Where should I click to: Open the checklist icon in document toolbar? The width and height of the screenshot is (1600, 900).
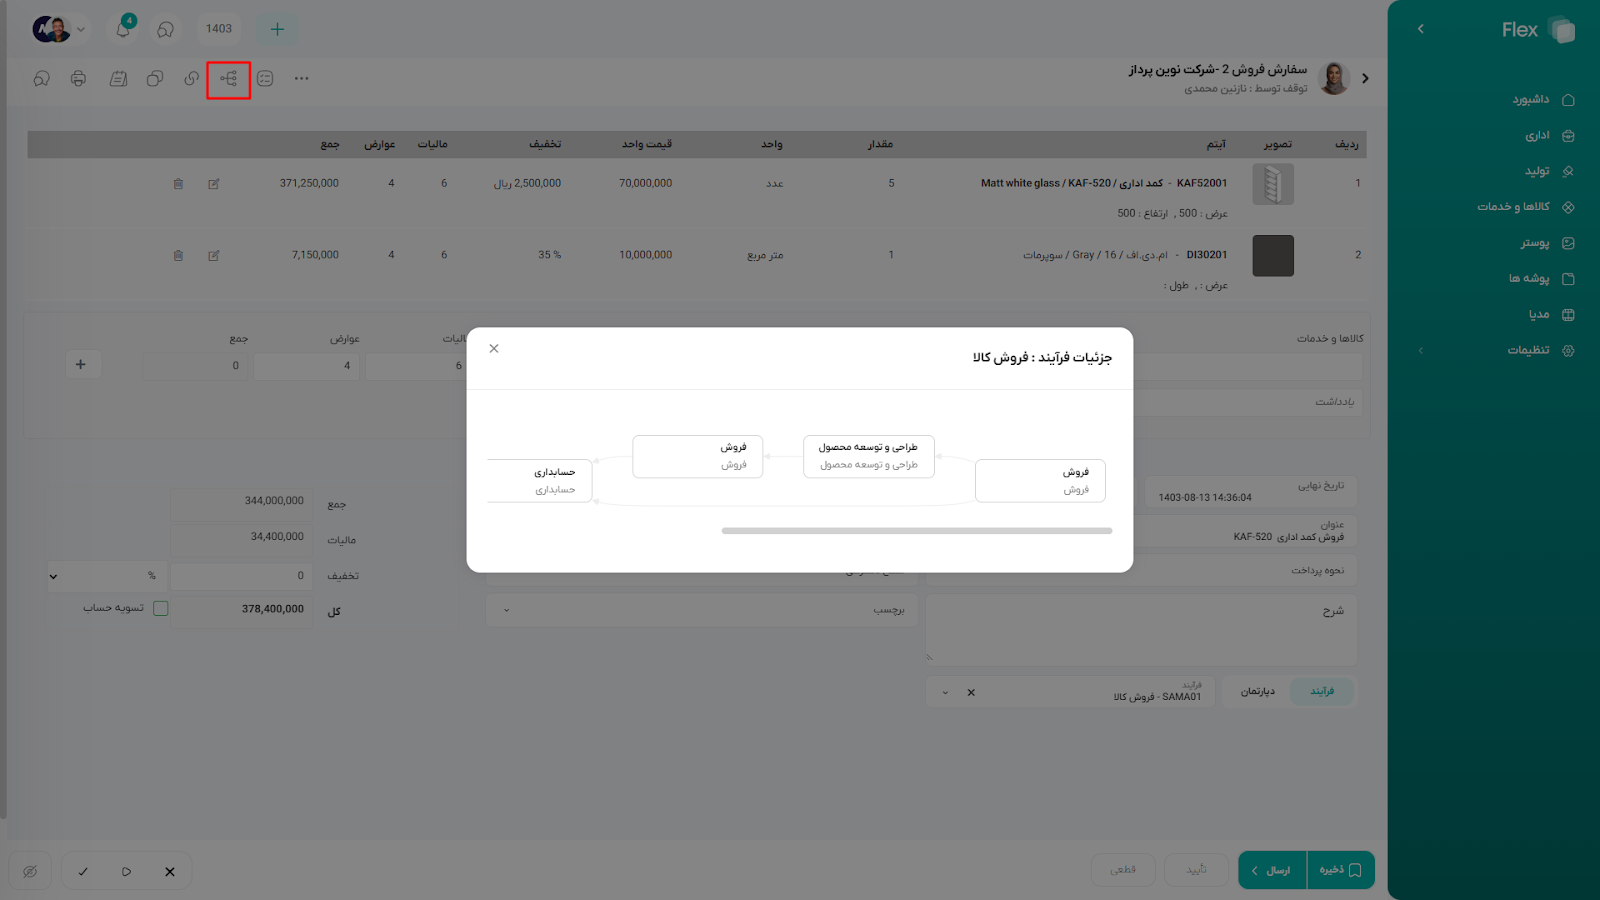[265, 78]
